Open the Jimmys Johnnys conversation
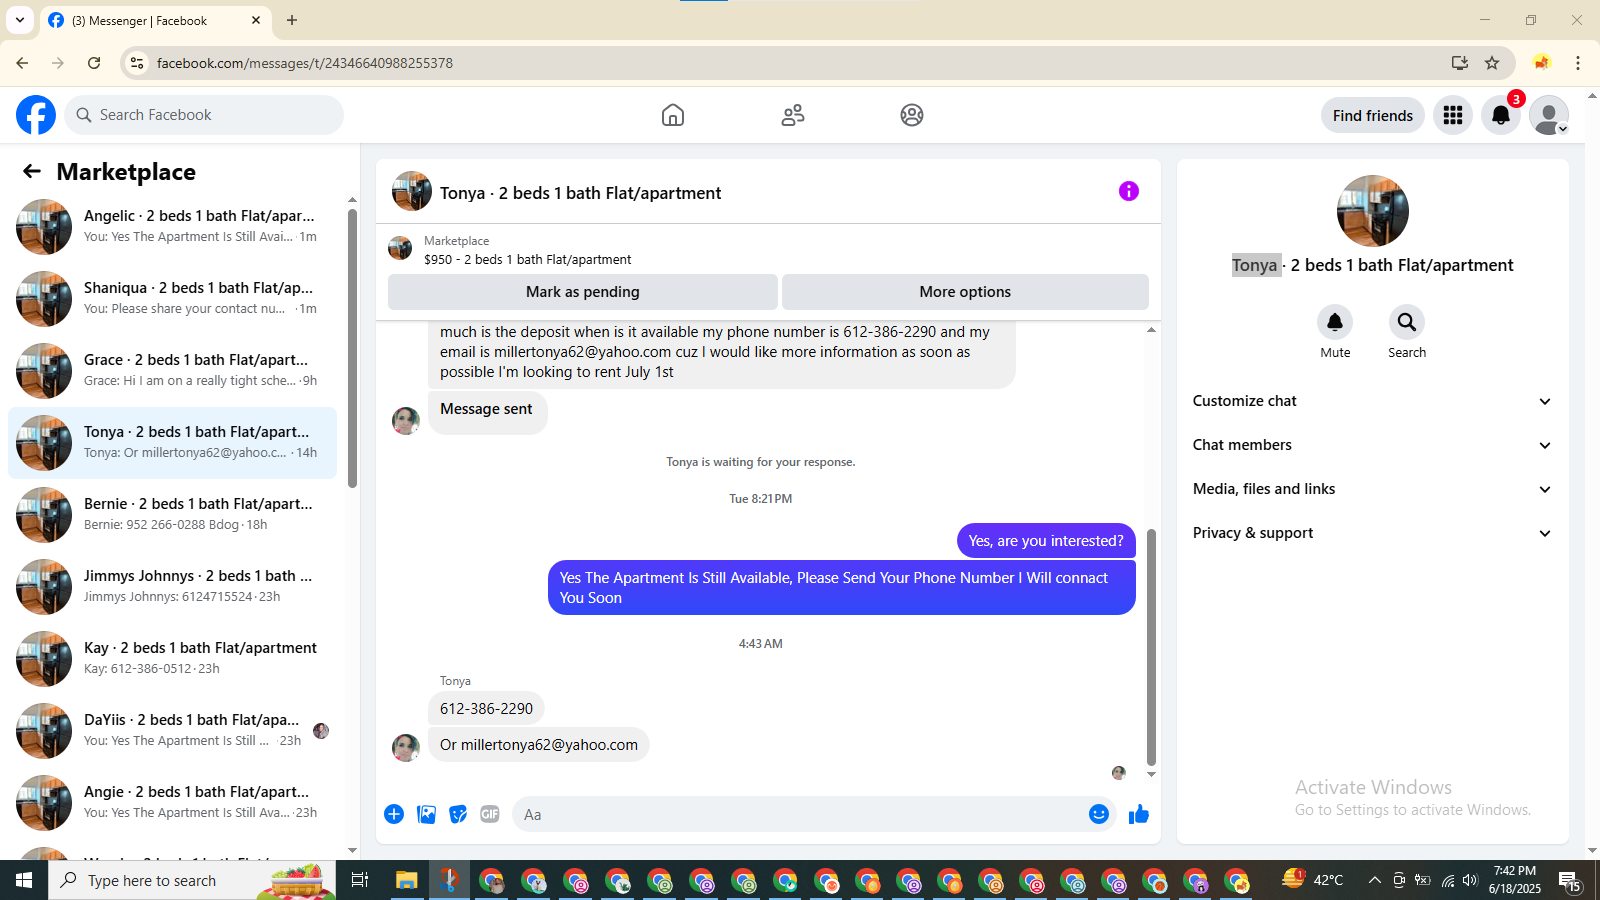Screen dimensions: 1600x900 tap(172, 586)
